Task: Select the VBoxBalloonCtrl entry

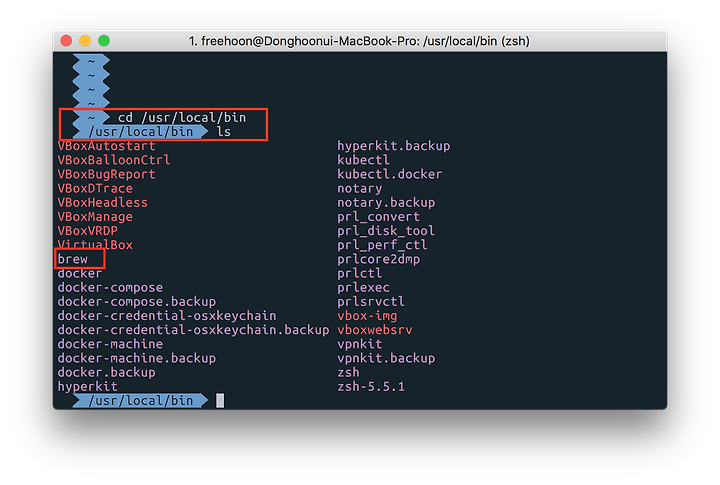Action: [114, 160]
